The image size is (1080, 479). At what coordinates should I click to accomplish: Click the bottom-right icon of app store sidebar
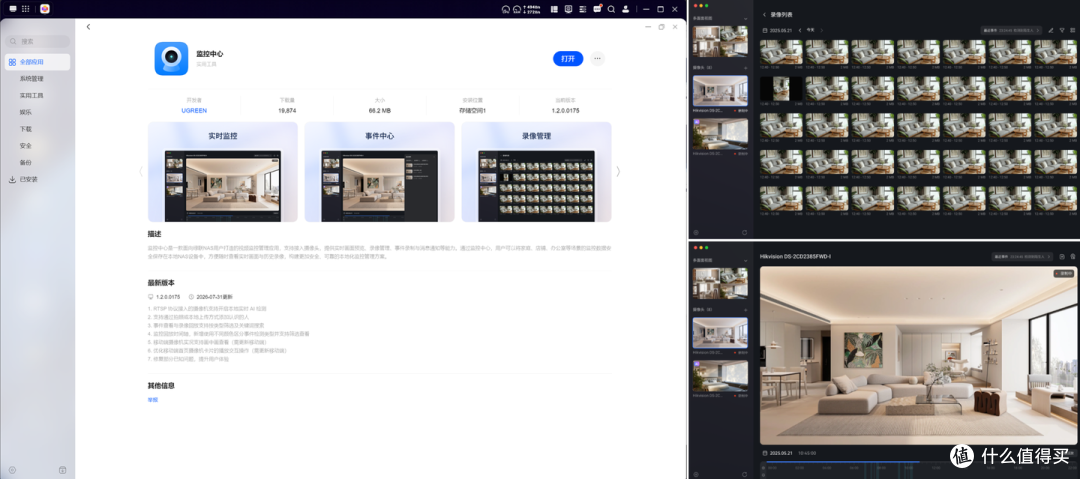point(62,470)
